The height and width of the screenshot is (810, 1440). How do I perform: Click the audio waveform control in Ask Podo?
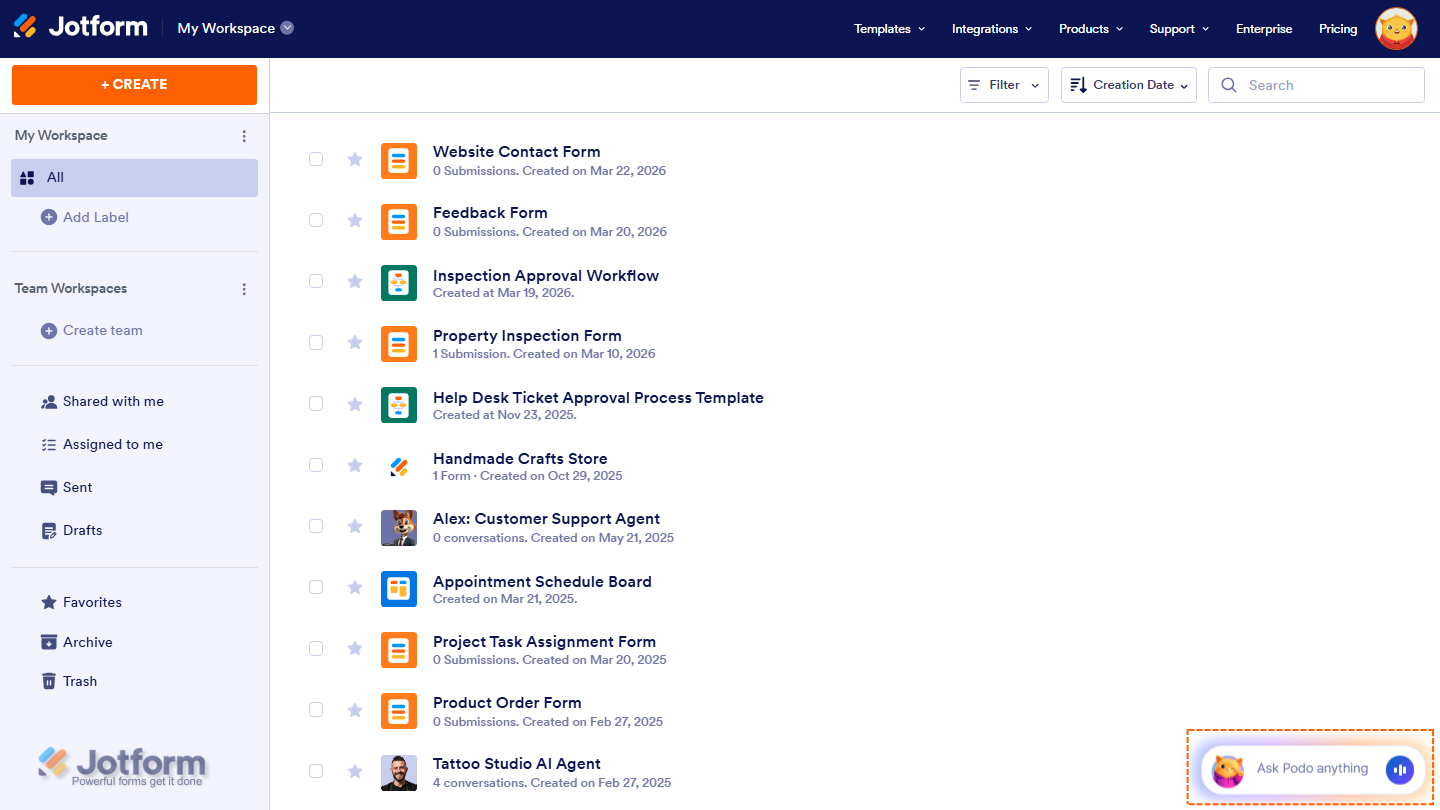(1400, 769)
